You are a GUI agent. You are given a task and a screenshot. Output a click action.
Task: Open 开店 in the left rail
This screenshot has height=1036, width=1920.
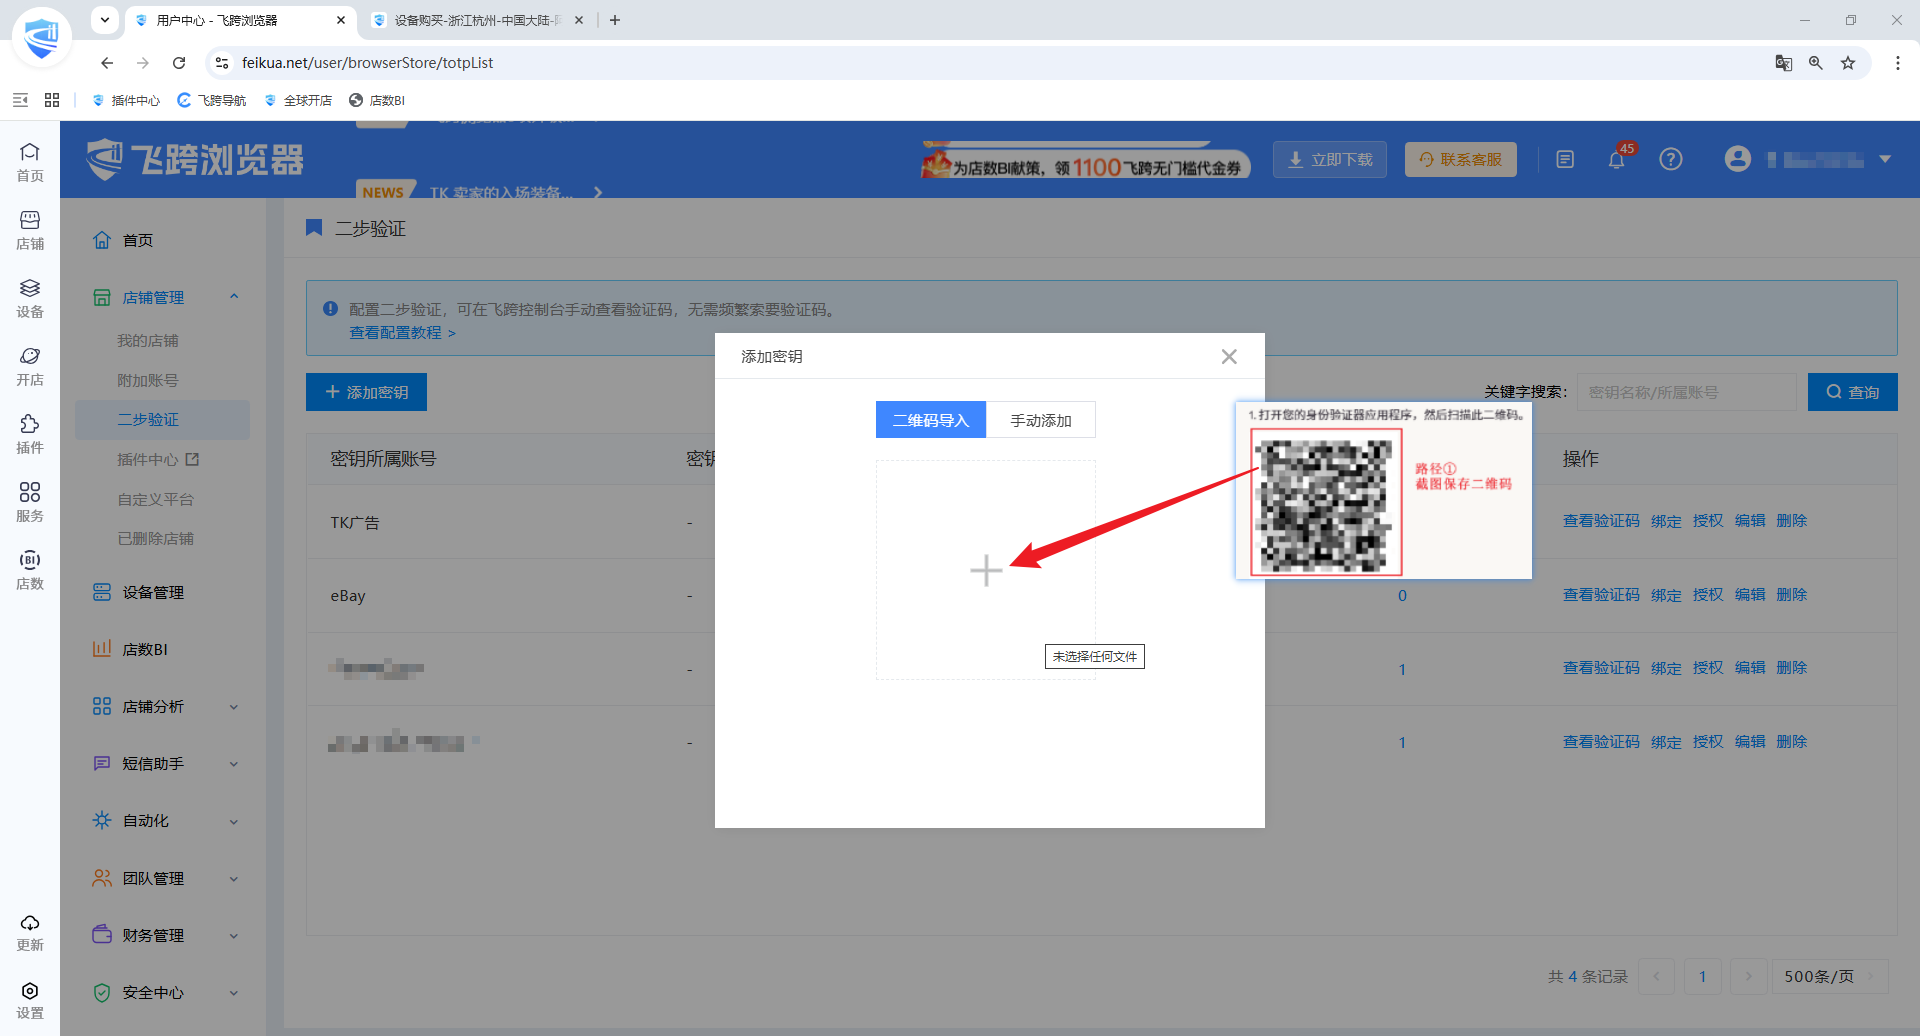point(30,366)
